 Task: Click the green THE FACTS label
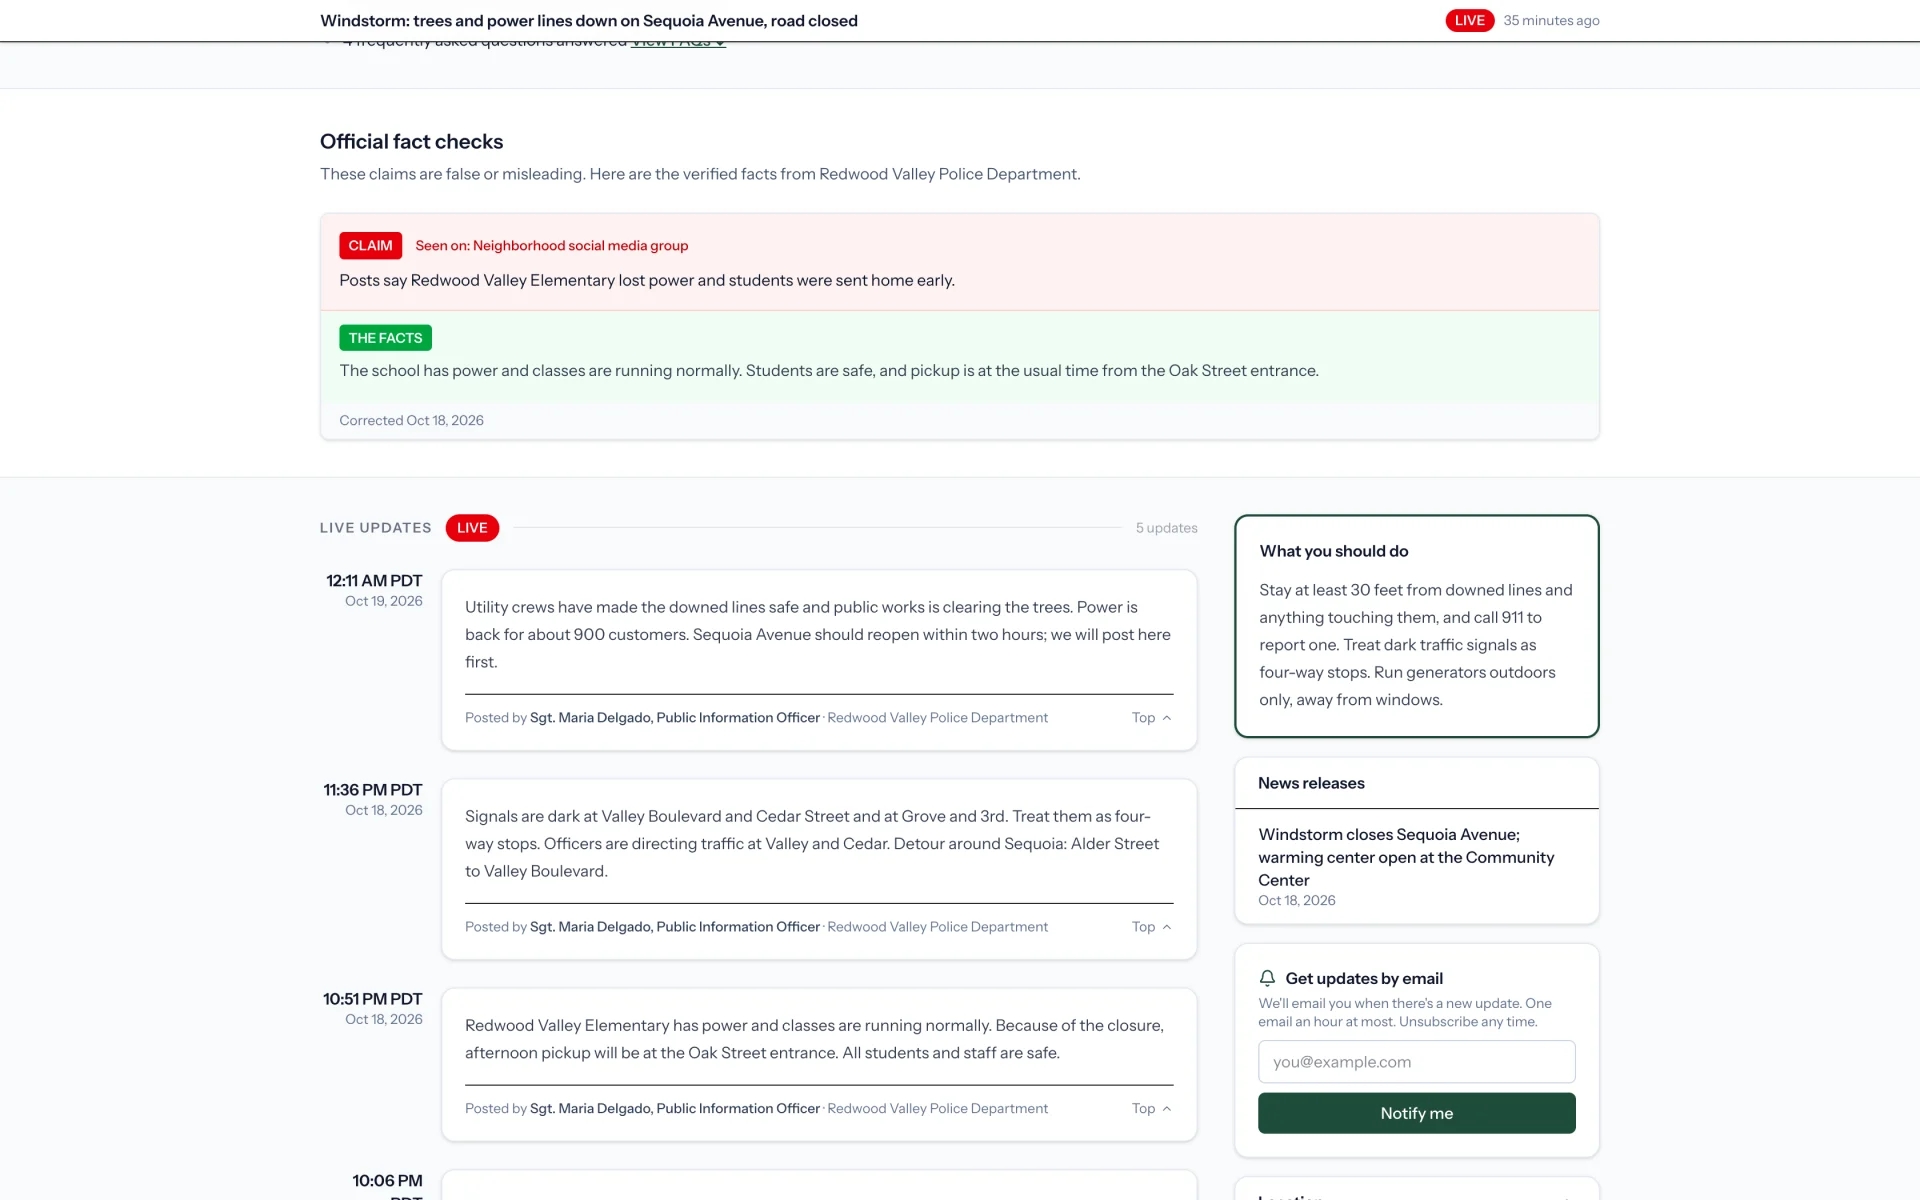(x=385, y=338)
